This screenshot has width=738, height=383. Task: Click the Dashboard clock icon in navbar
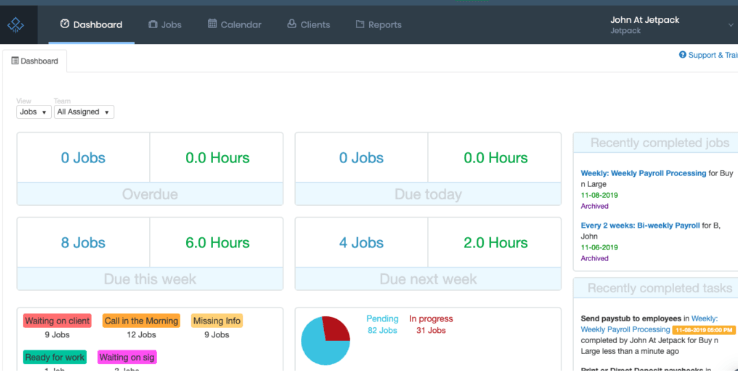point(64,24)
